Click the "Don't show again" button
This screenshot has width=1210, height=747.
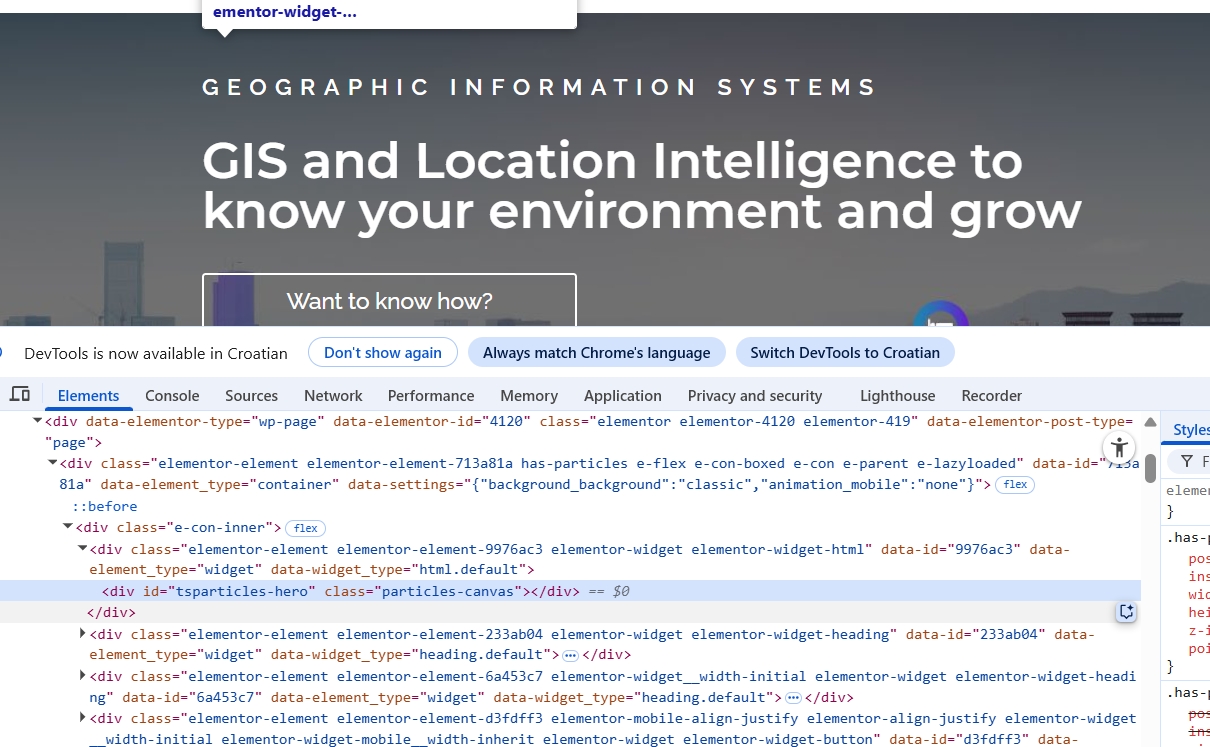pyautogui.click(x=382, y=352)
